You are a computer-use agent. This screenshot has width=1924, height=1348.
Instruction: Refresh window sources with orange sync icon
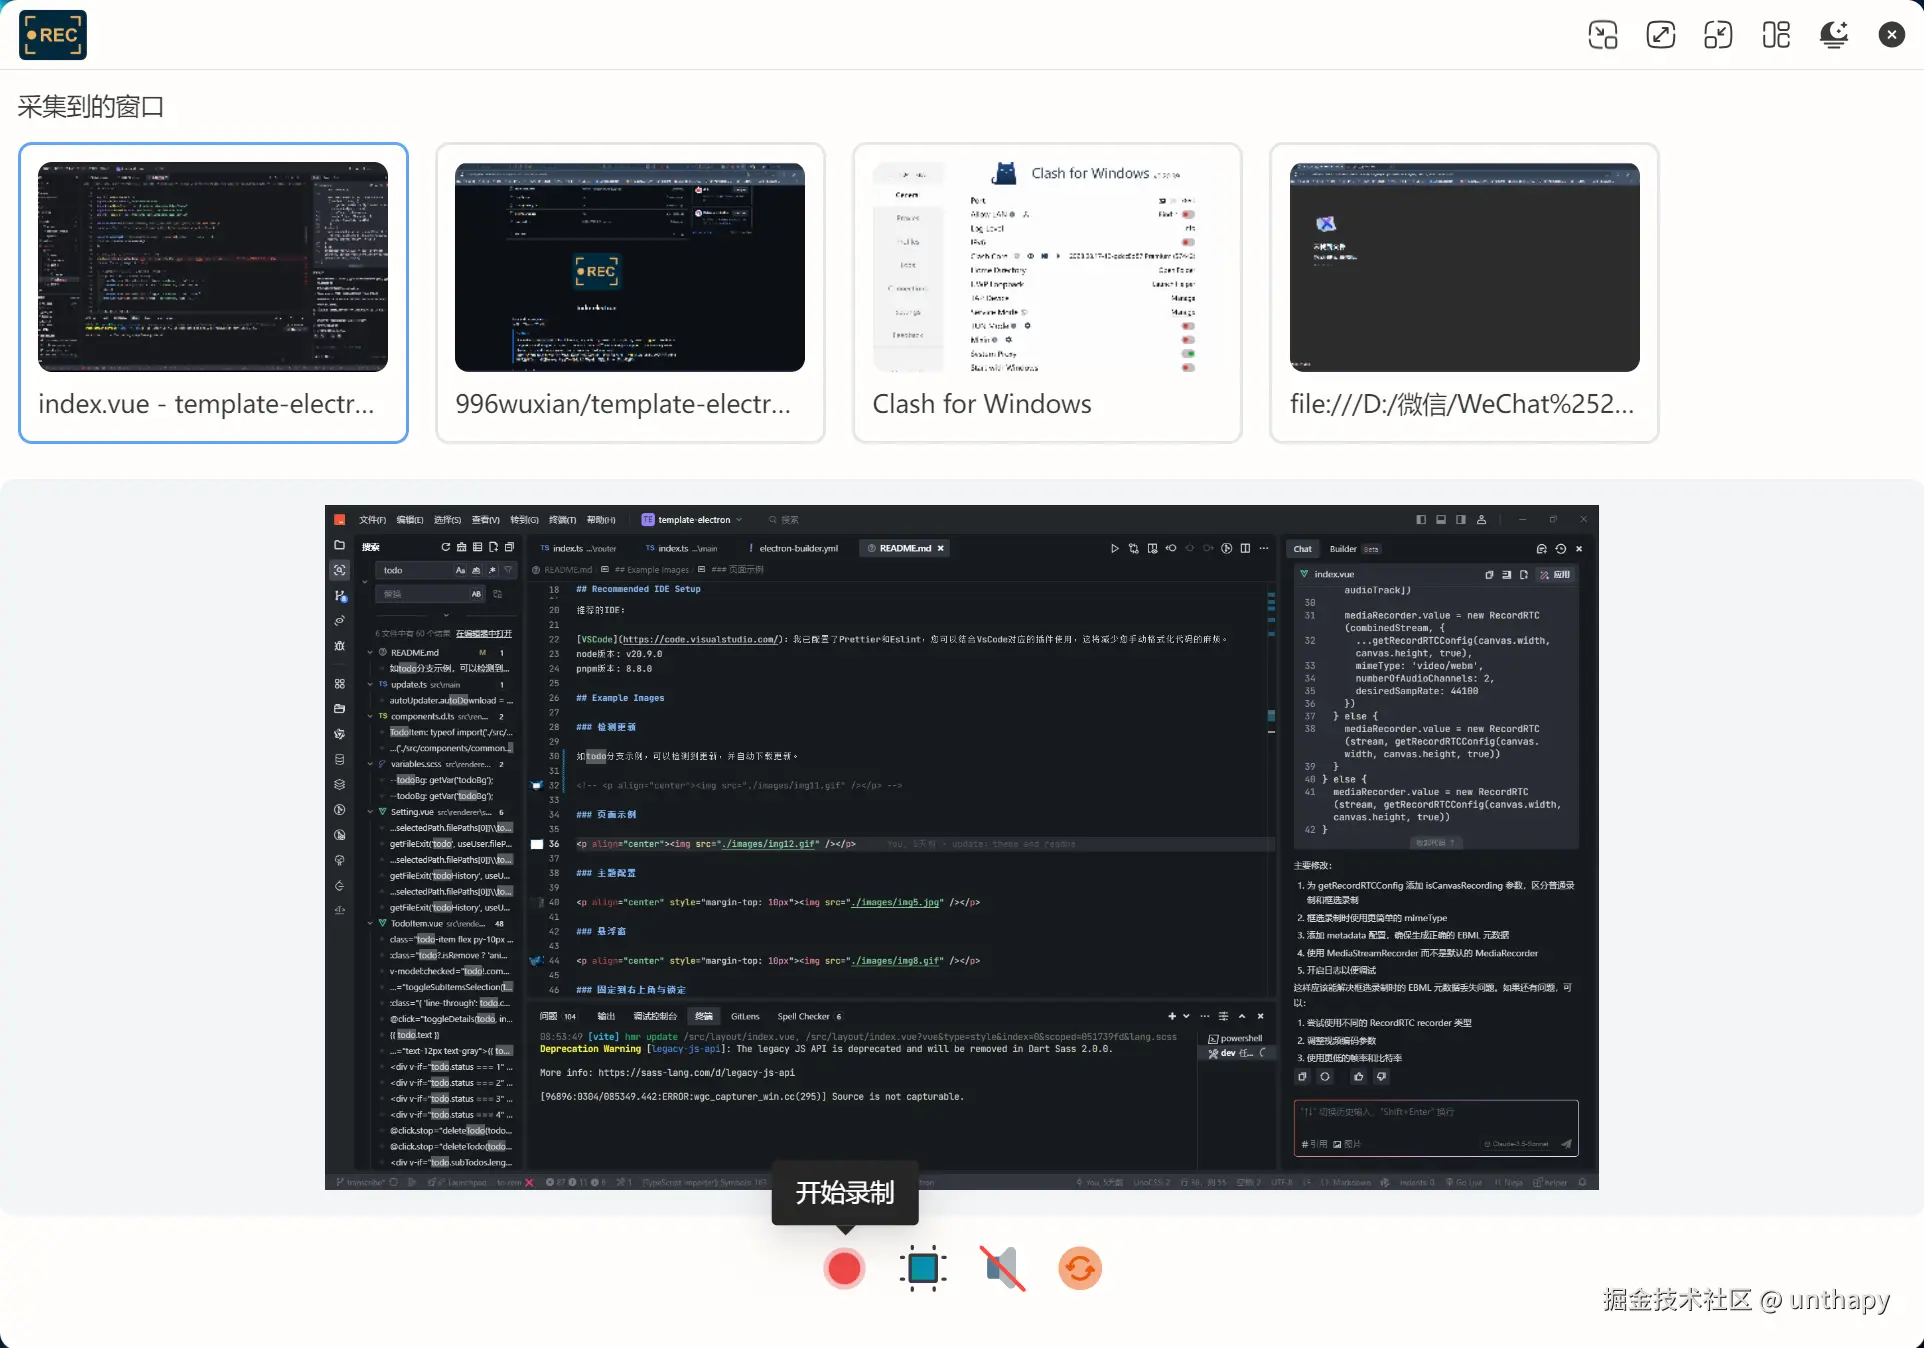tap(1080, 1268)
